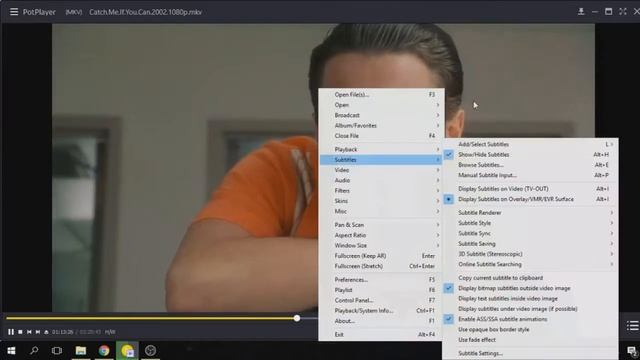Expand the Broadcast submenu
This screenshot has height=360, width=640.
coord(381,116)
